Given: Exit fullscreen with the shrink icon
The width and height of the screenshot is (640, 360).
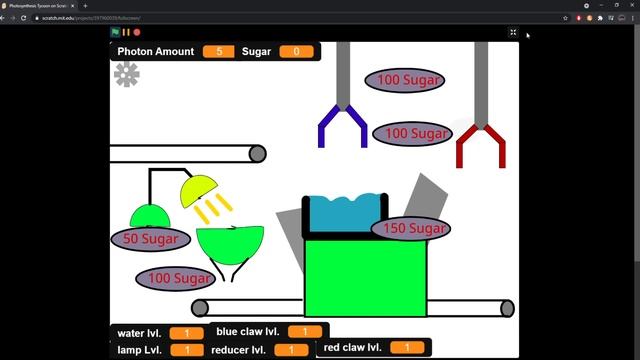Looking at the screenshot, I should (513, 32).
